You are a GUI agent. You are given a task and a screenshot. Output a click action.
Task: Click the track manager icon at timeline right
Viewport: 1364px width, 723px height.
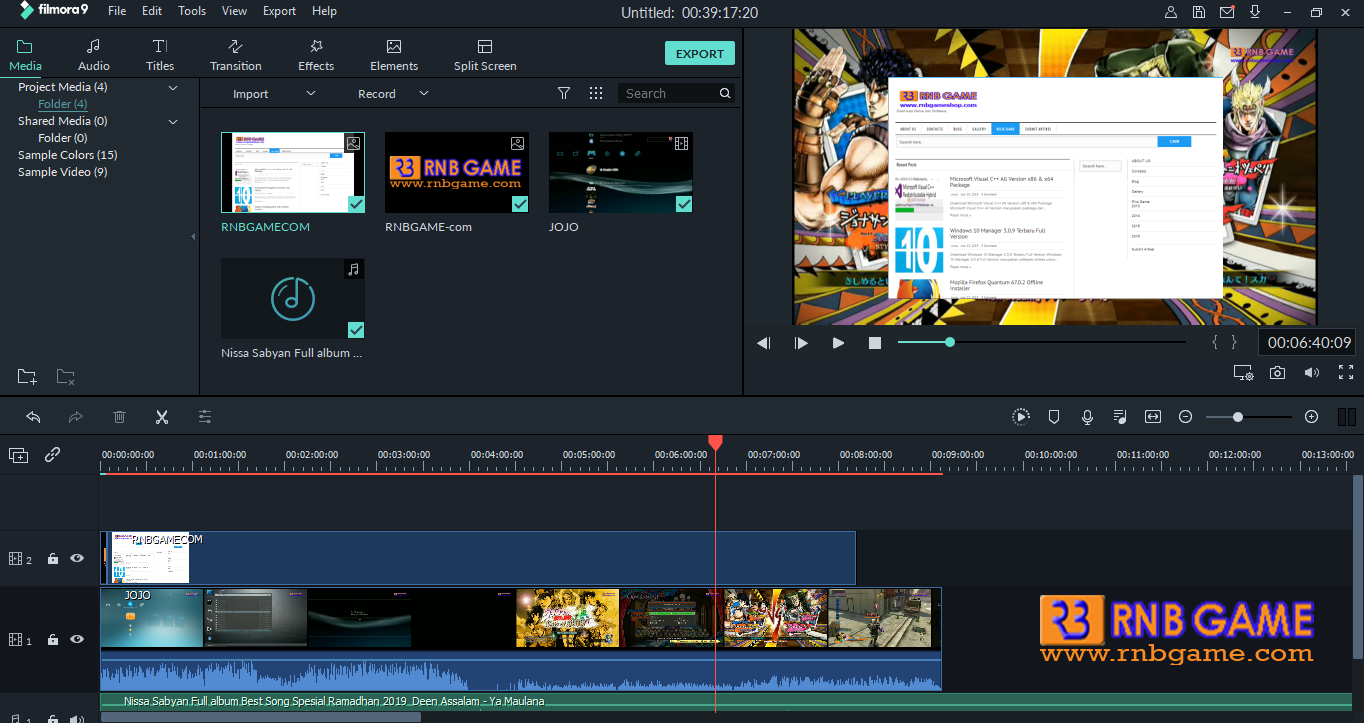(1346, 417)
